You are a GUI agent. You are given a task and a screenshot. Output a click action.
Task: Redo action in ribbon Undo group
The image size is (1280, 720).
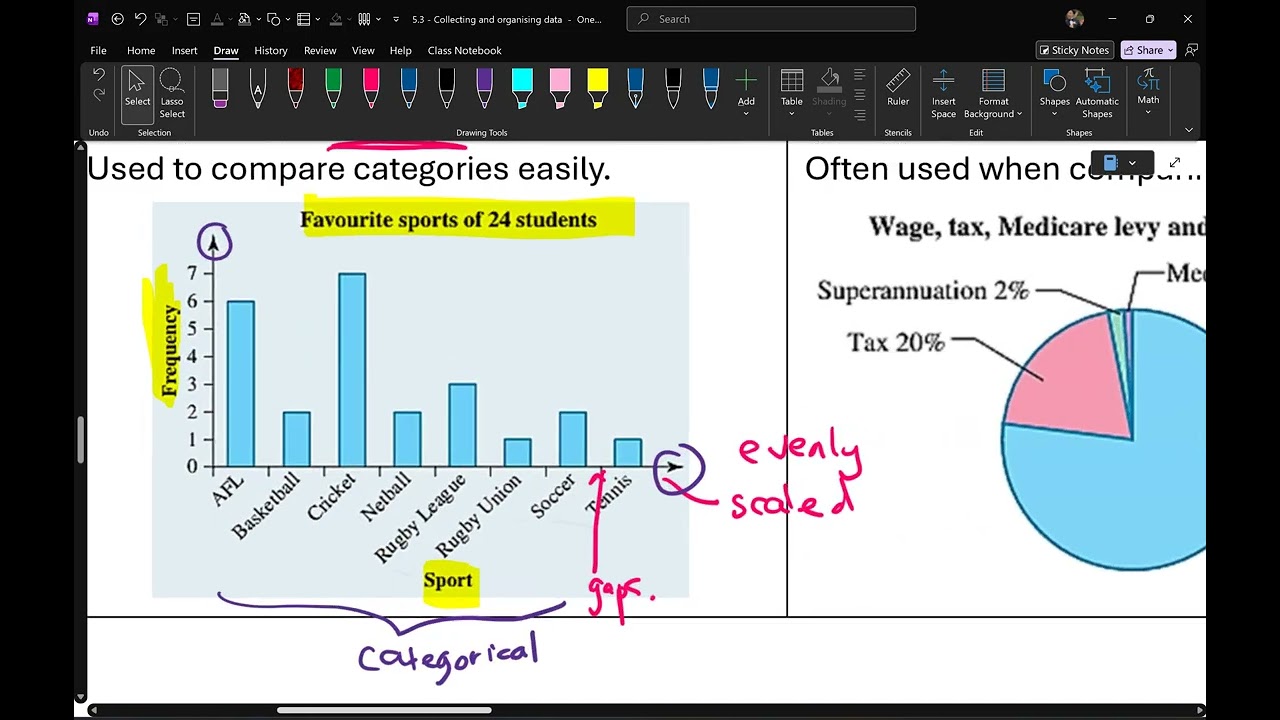tap(98, 95)
